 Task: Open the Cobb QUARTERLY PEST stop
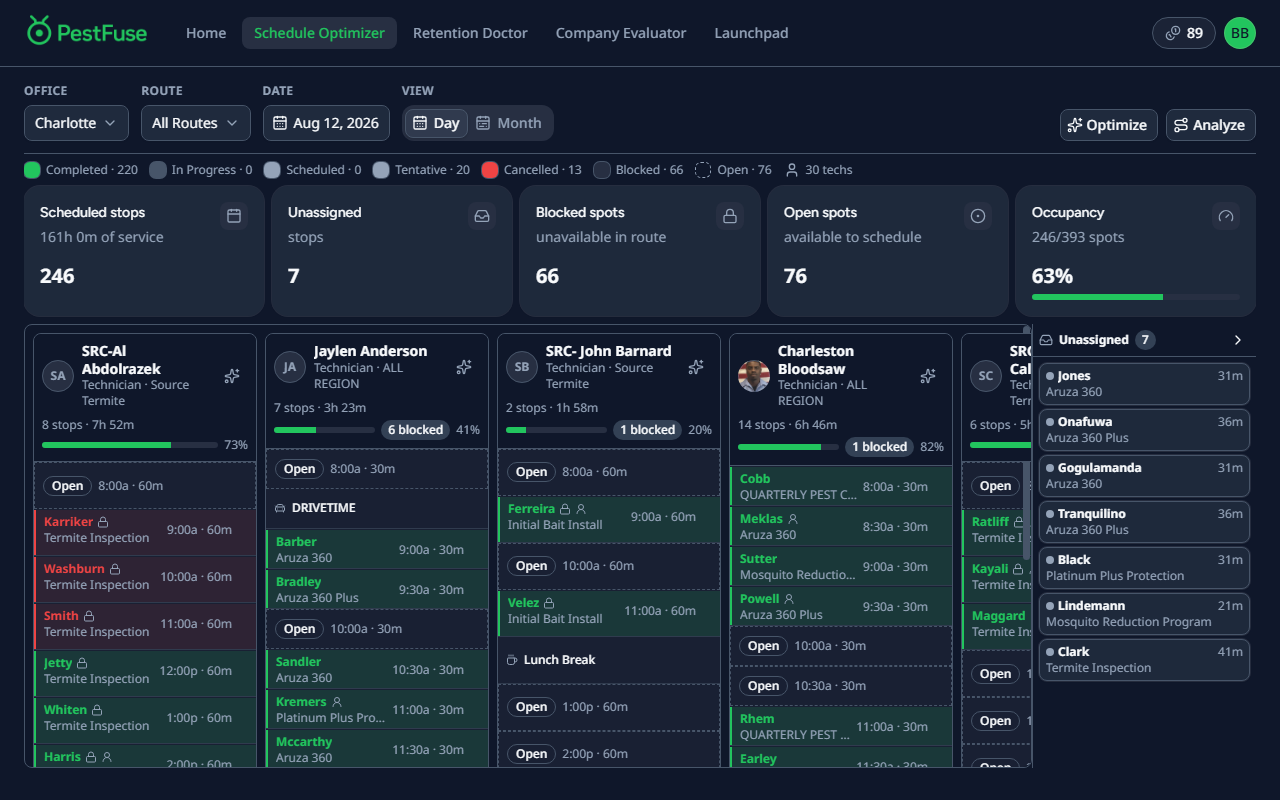(x=841, y=486)
